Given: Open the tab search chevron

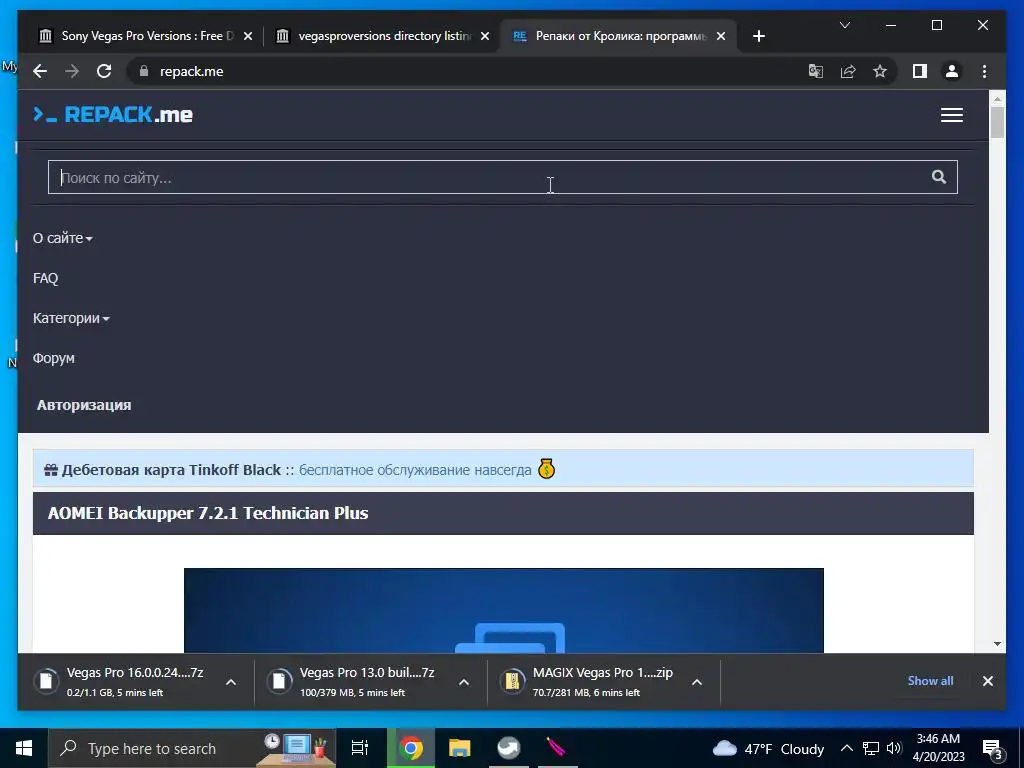Looking at the screenshot, I should coord(845,25).
